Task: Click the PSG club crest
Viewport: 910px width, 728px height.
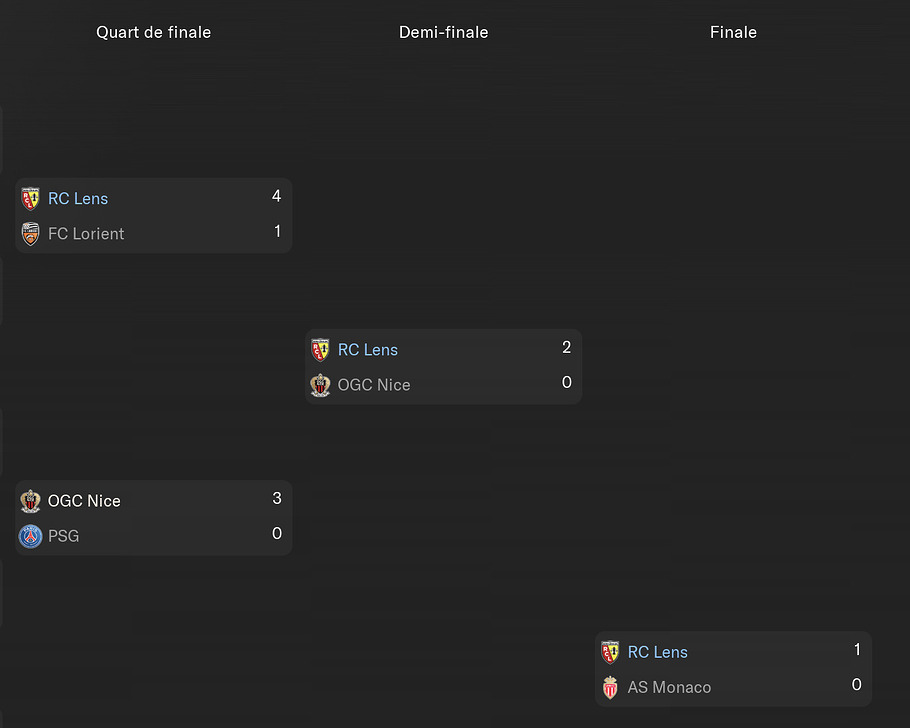Action: pos(31,536)
